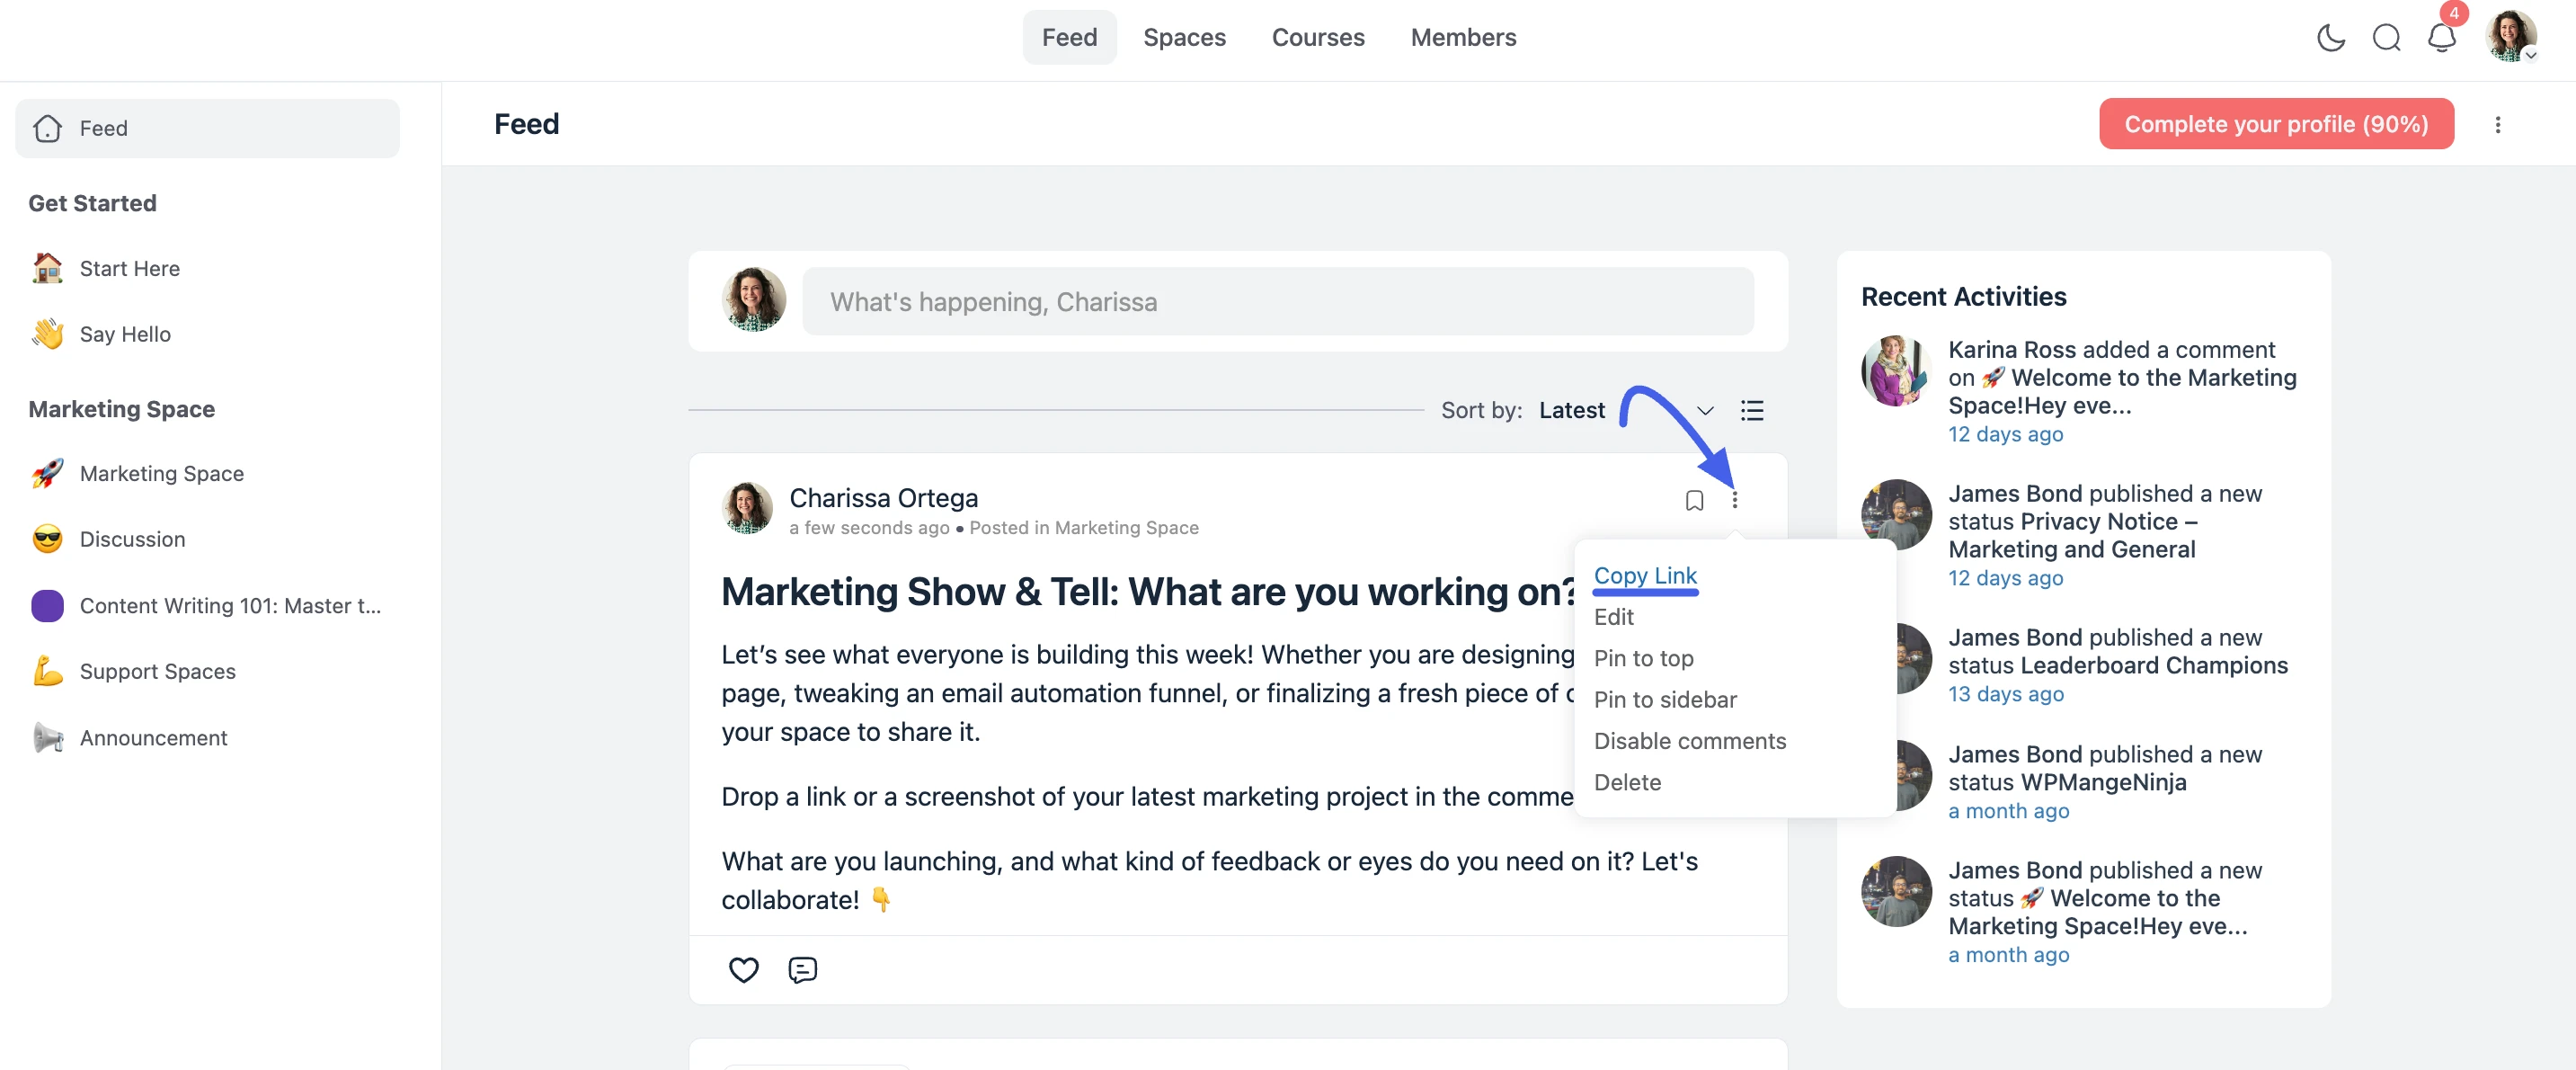Click the waving hand icon for Say Hello
Image resolution: width=2576 pixels, height=1070 pixels.
click(x=47, y=334)
